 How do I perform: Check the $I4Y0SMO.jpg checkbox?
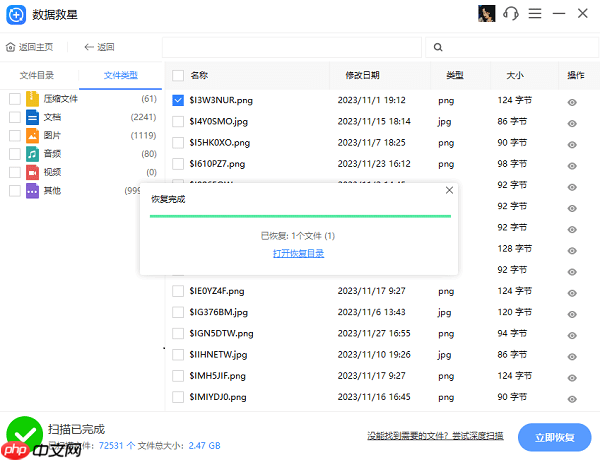point(178,122)
